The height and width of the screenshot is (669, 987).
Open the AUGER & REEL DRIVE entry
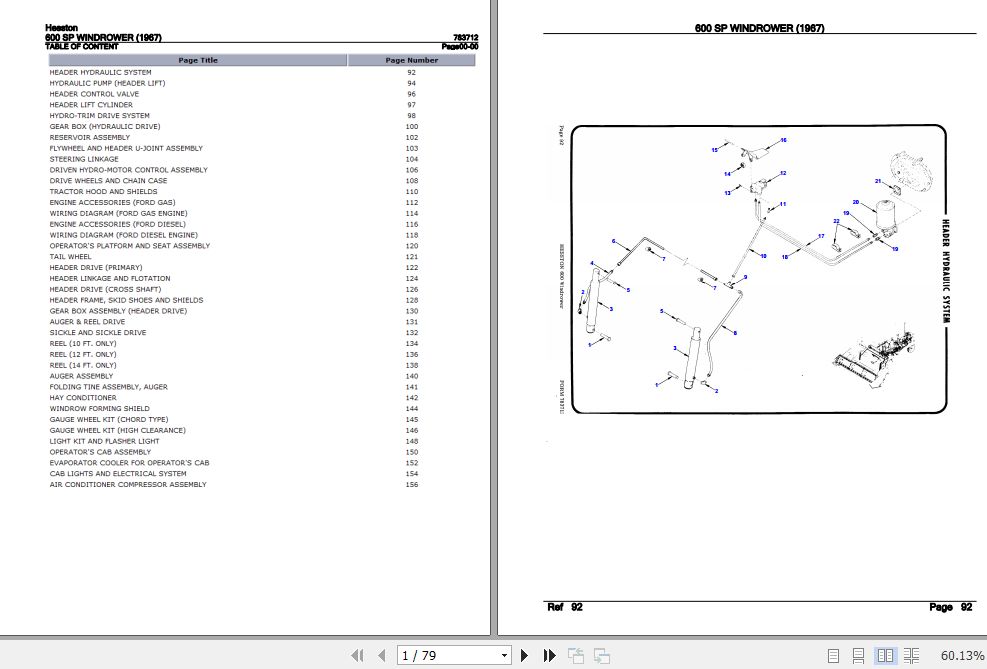88,322
